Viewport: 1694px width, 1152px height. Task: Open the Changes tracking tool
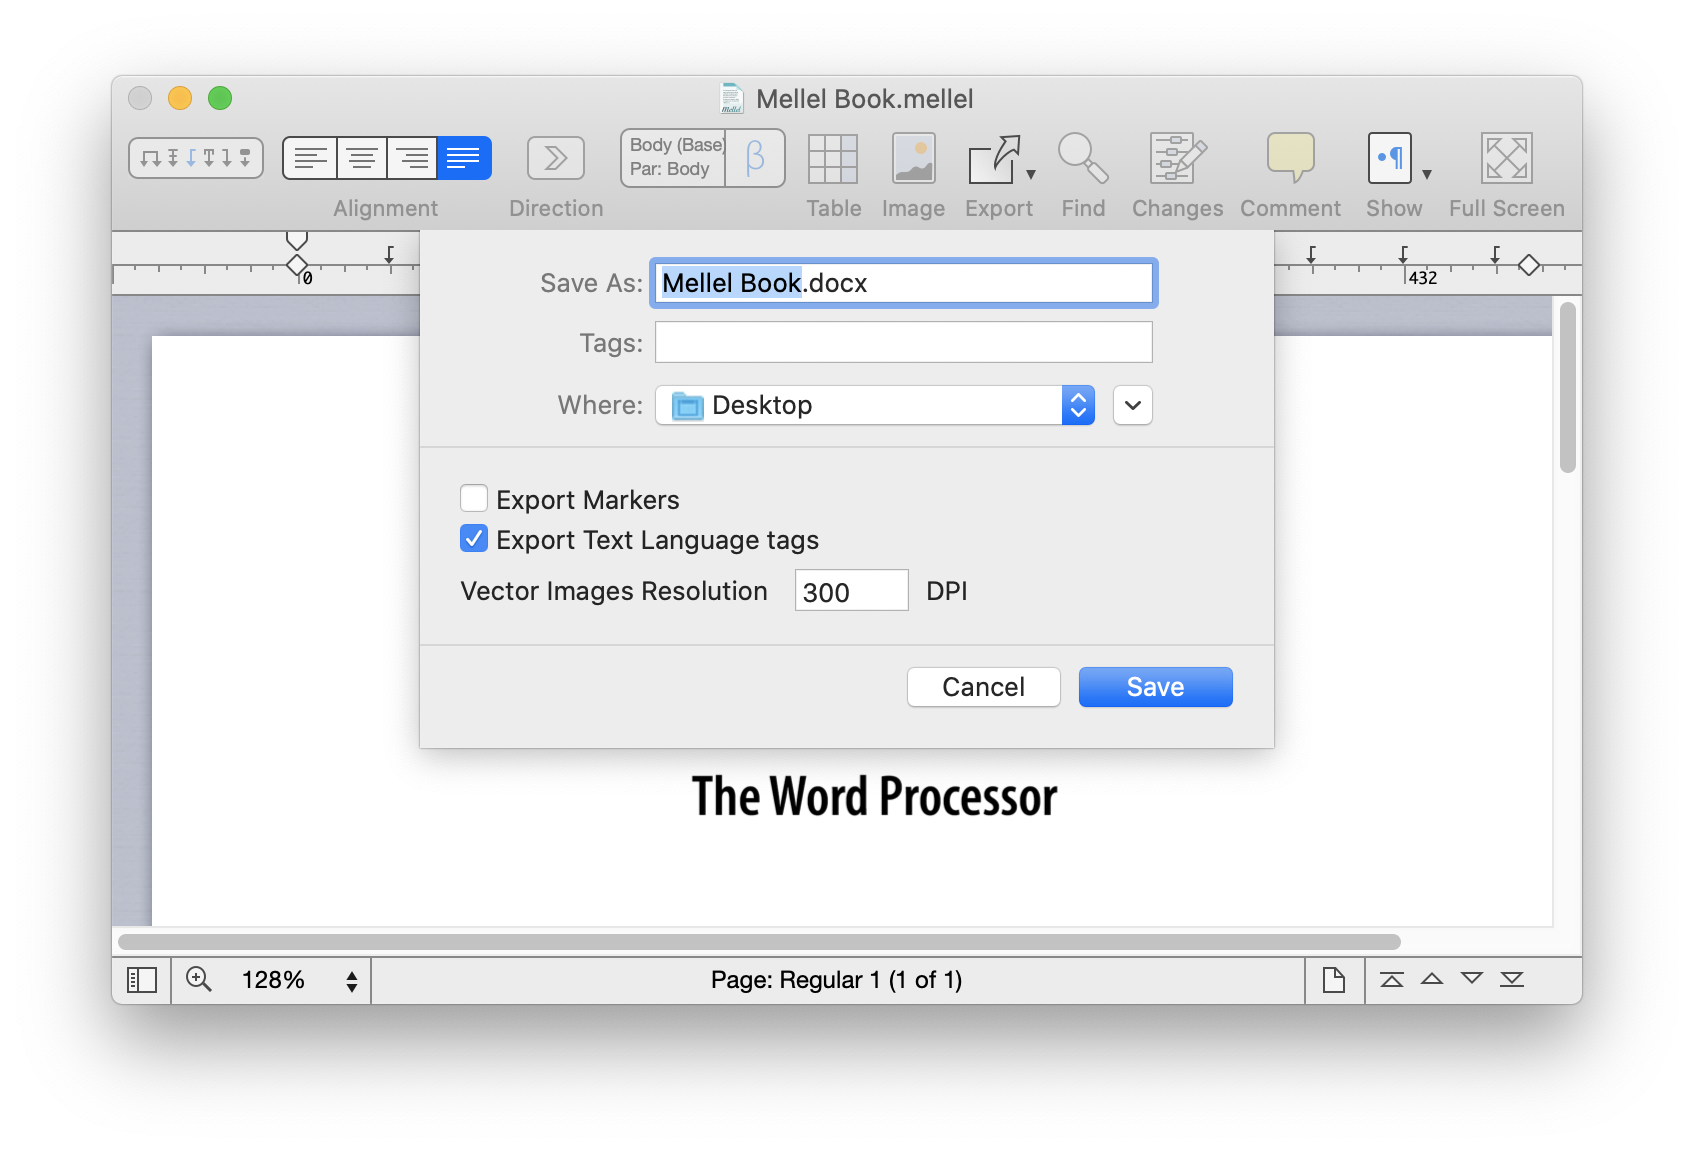coord(1177,159)
